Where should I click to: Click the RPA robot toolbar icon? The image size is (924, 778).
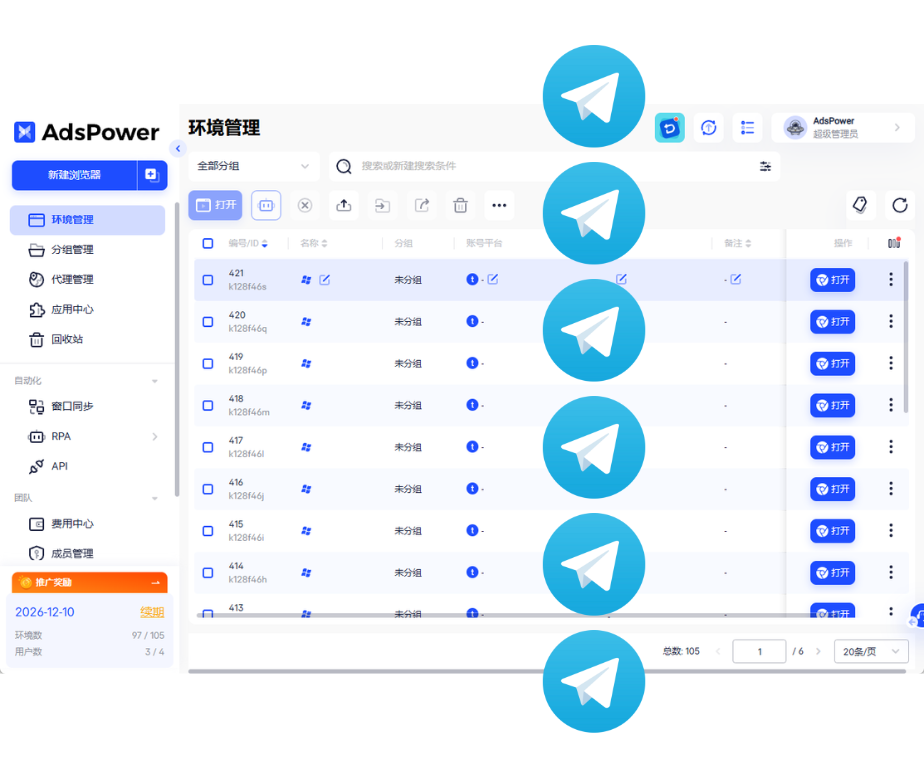[x=266, y=205]
